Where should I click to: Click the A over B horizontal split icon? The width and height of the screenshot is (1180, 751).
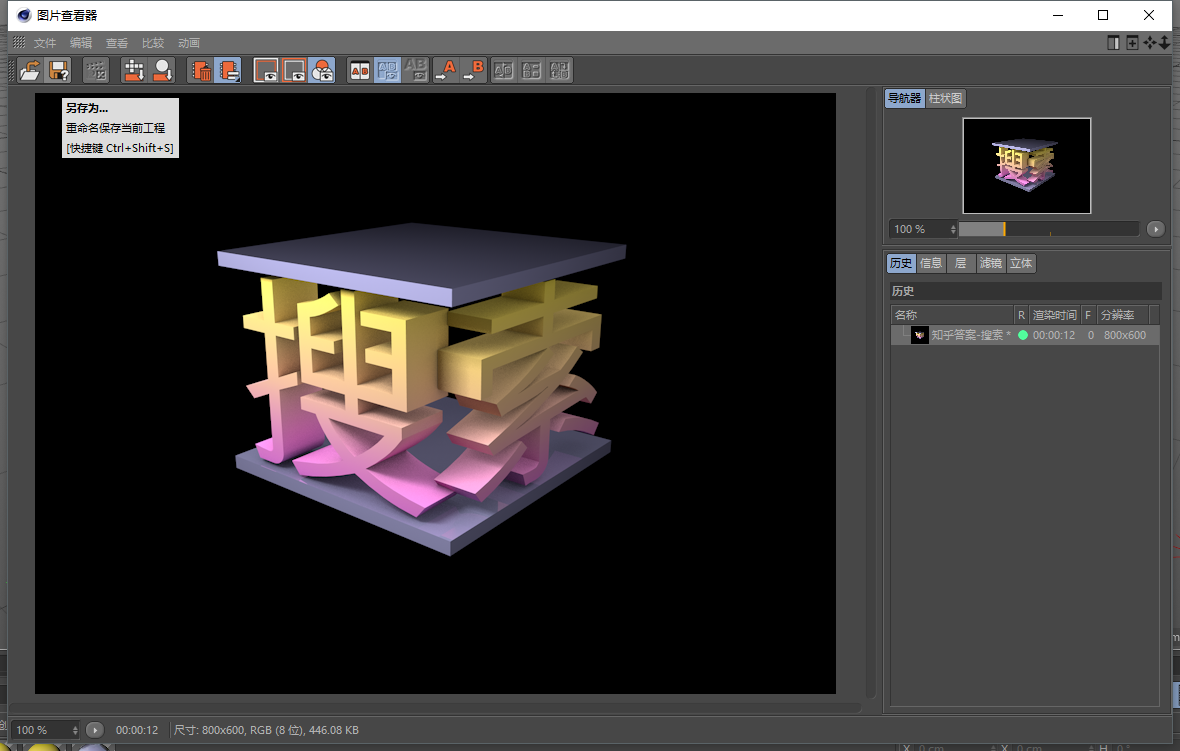531,70
